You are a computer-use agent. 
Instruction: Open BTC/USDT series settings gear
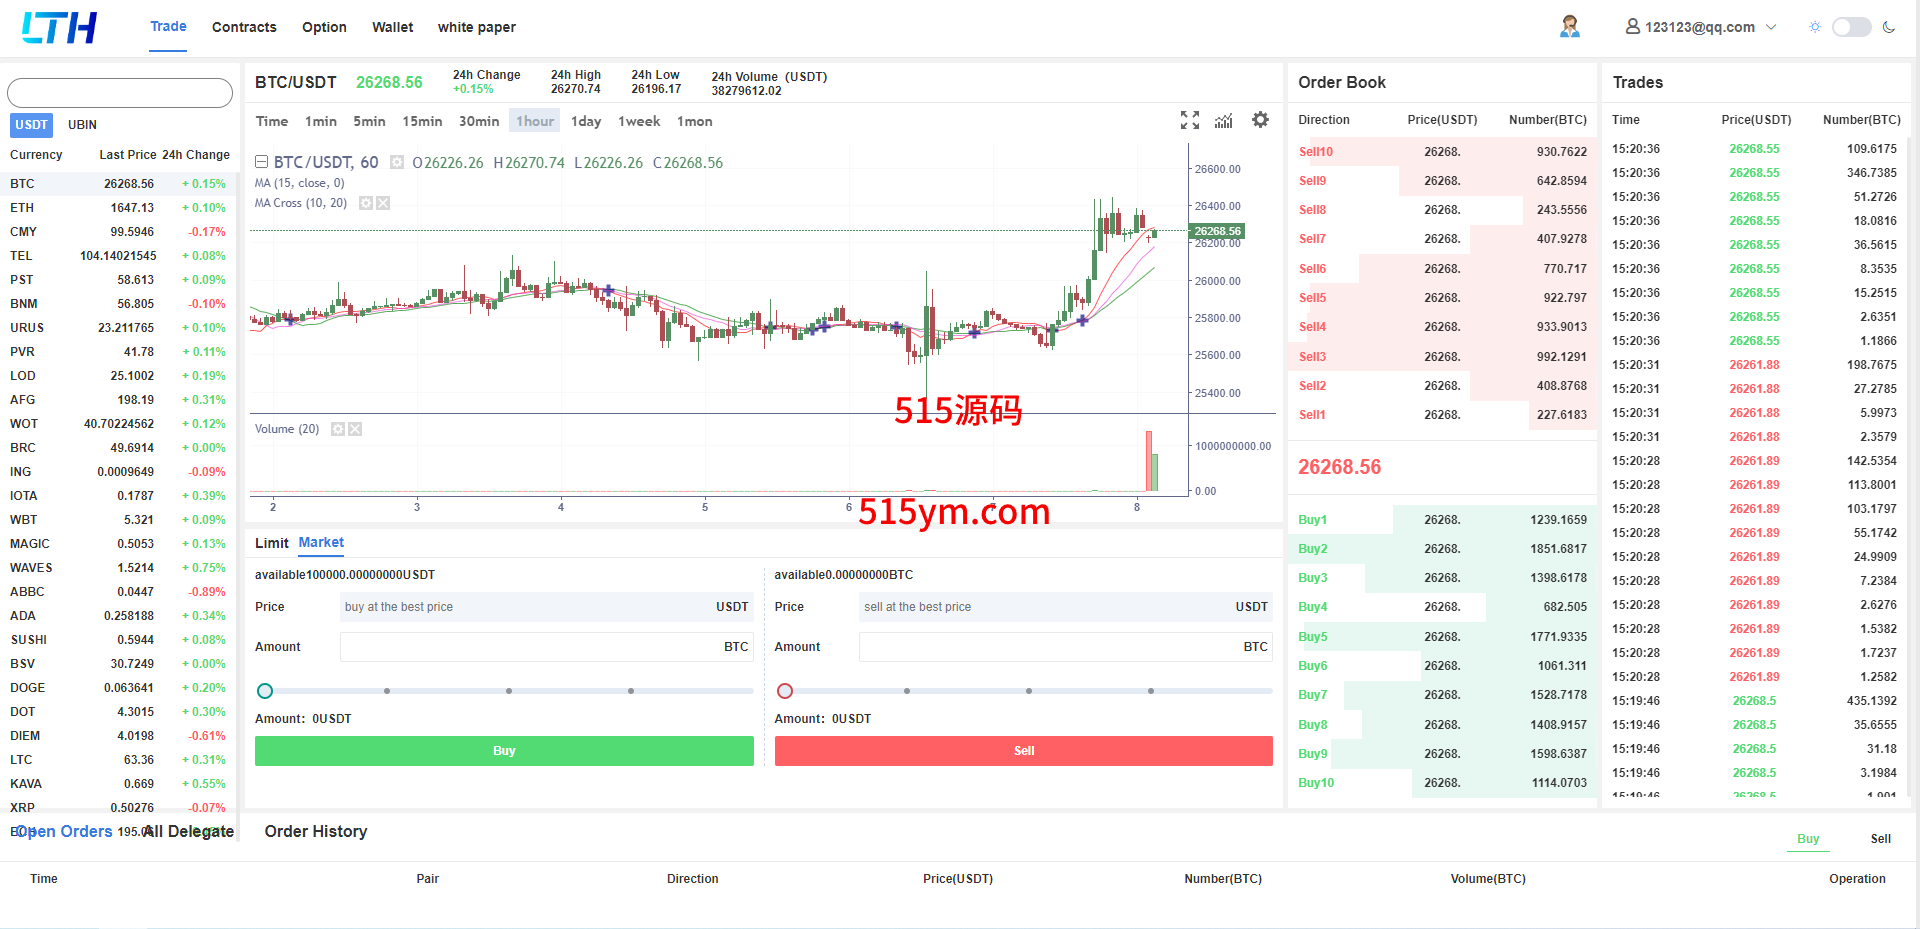[397, 162]
